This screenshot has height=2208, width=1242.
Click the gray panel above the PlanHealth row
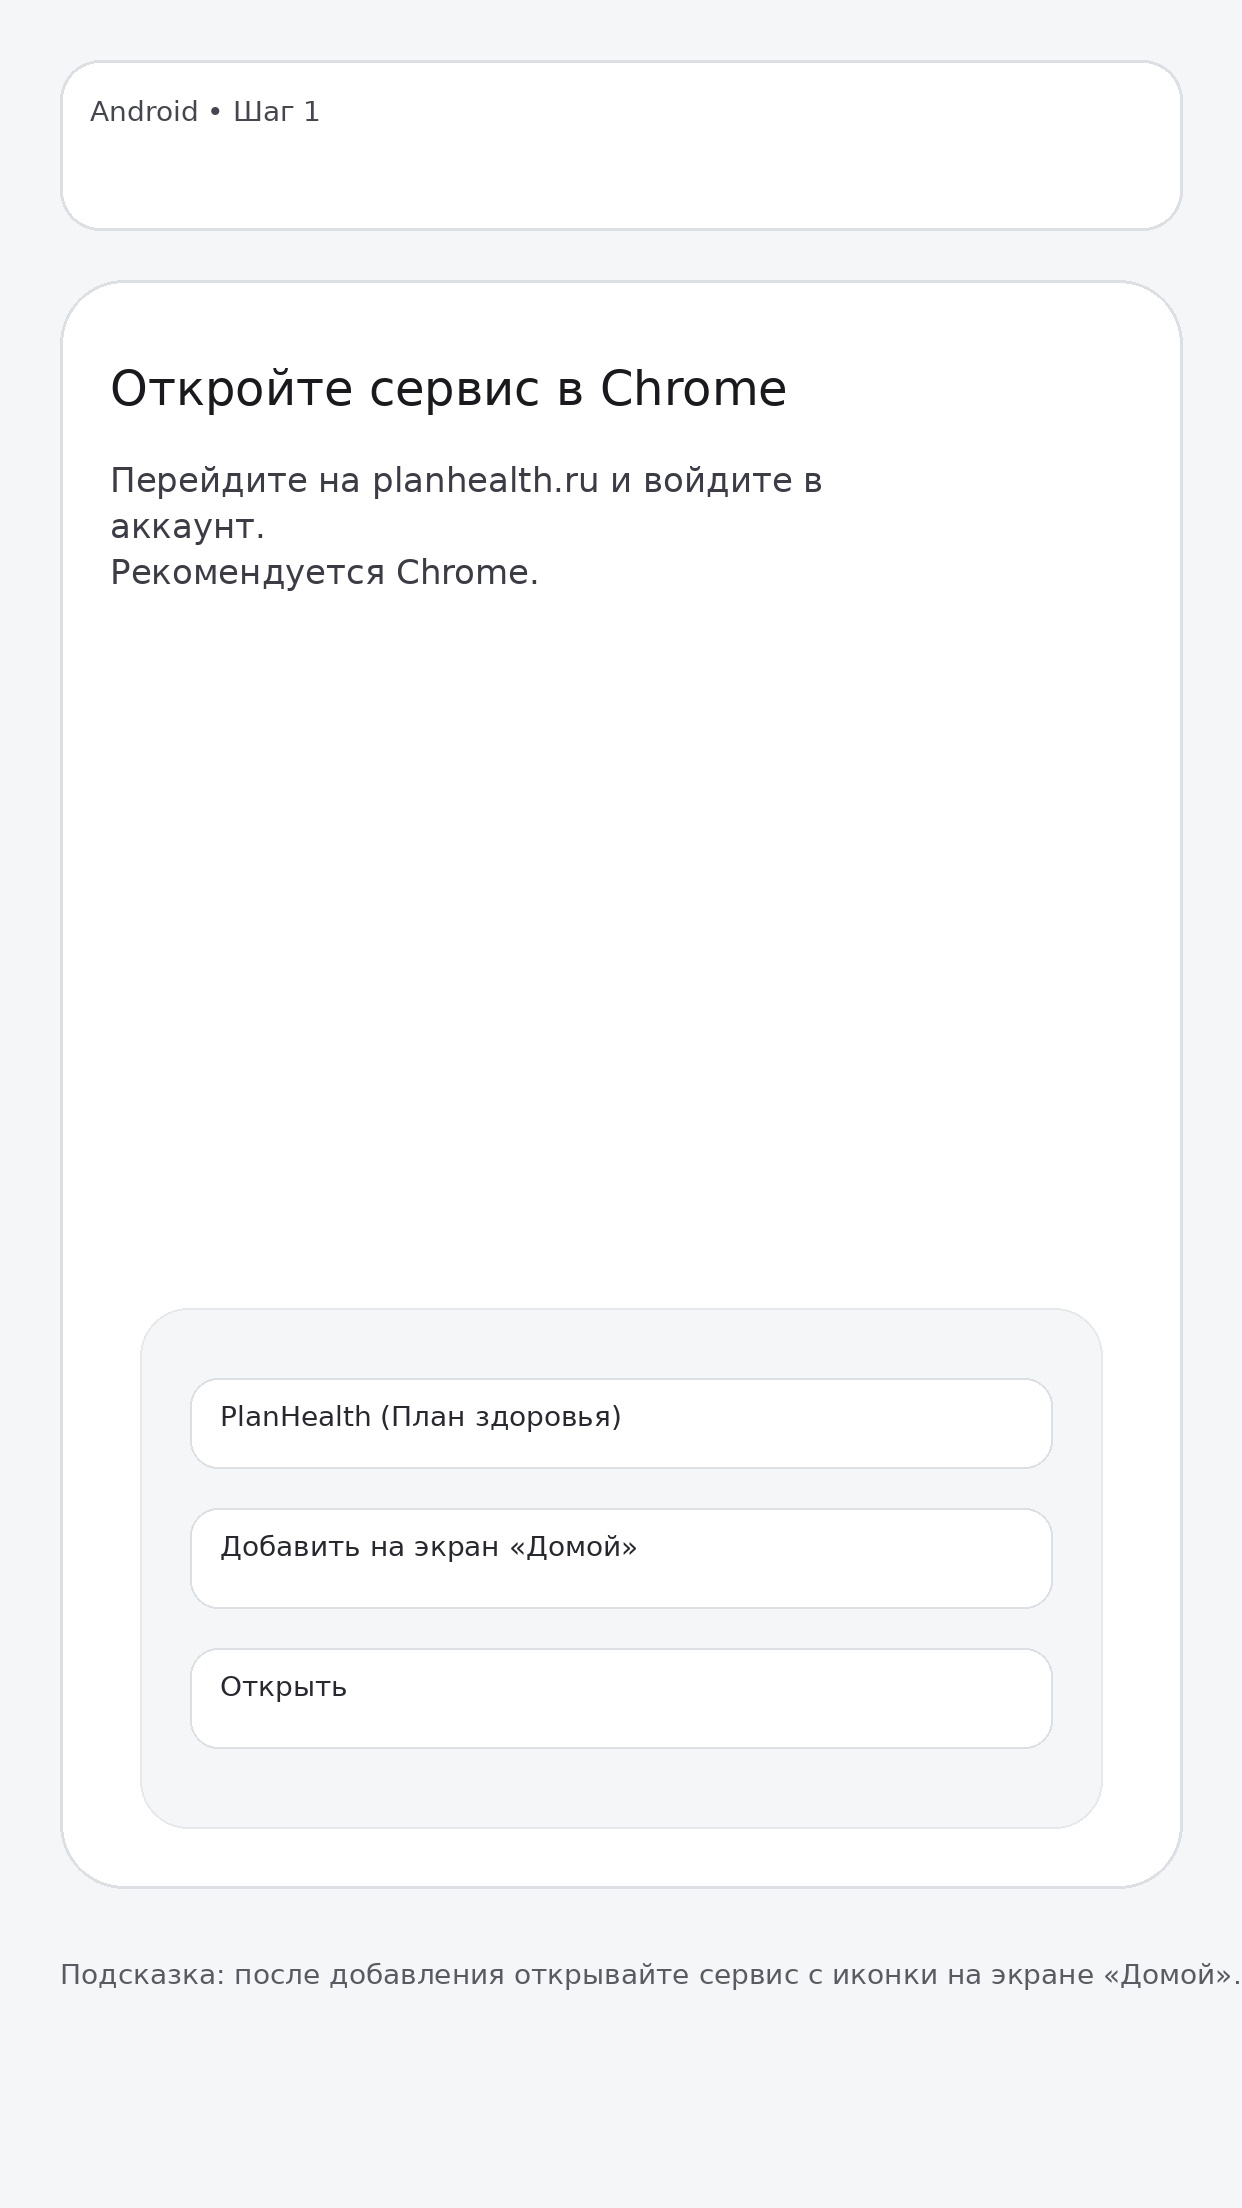point(620,1343)
